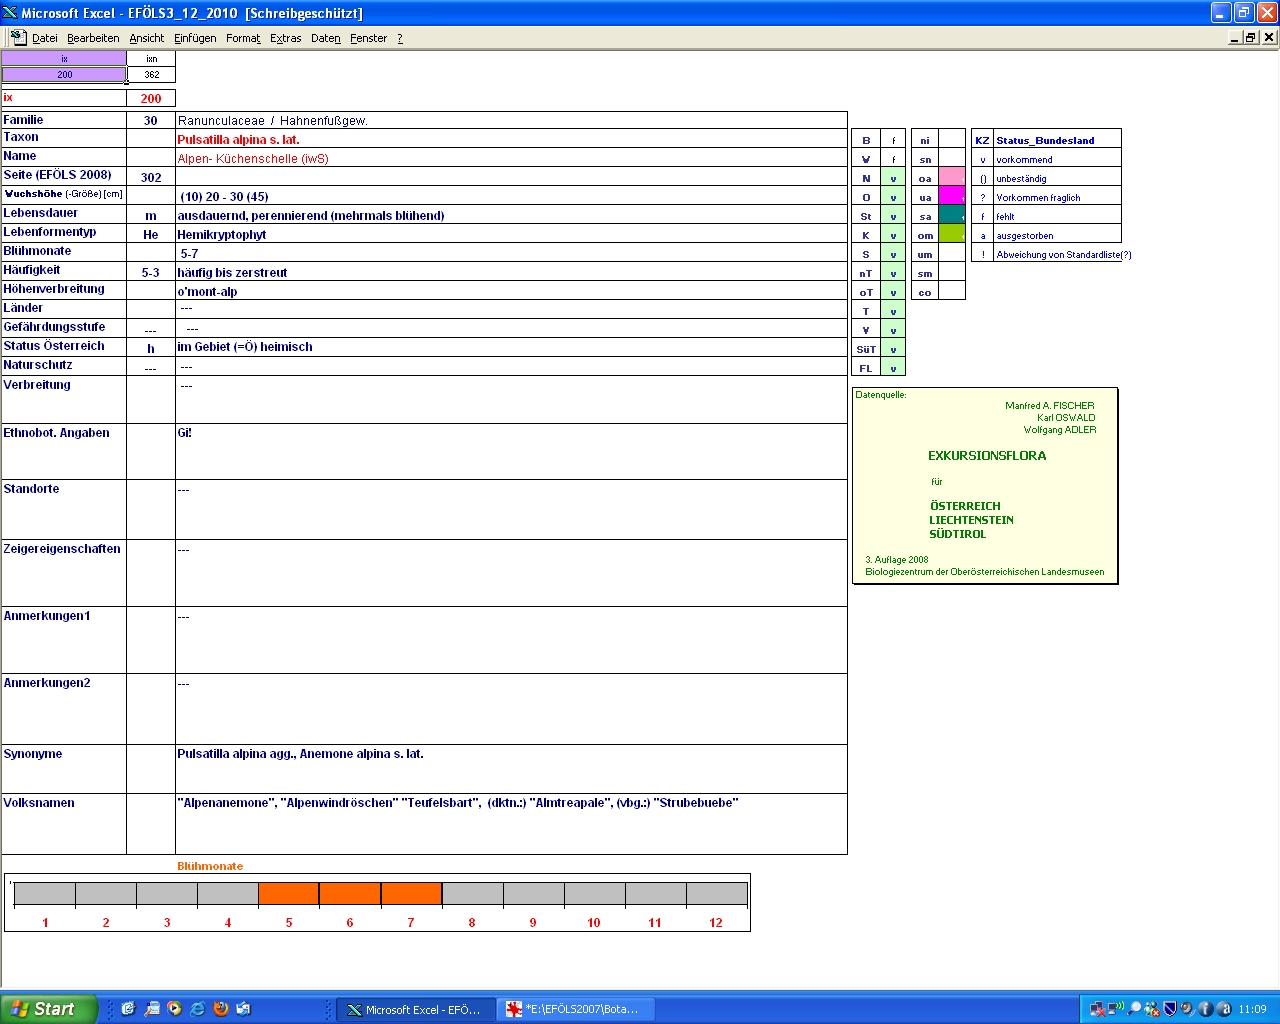Click the Windows Start button
This screenshot has width=1280, height=1024.
click(49, 1009)
